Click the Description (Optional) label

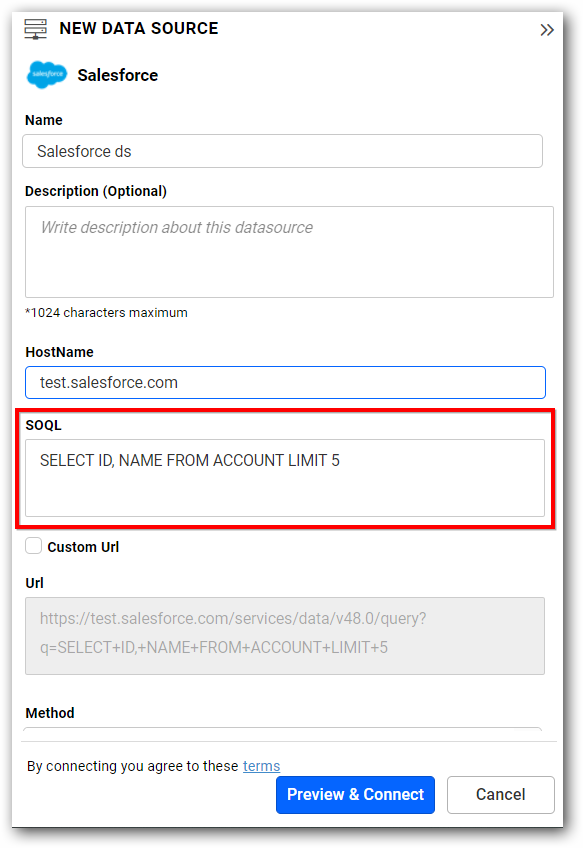[89, 191]
